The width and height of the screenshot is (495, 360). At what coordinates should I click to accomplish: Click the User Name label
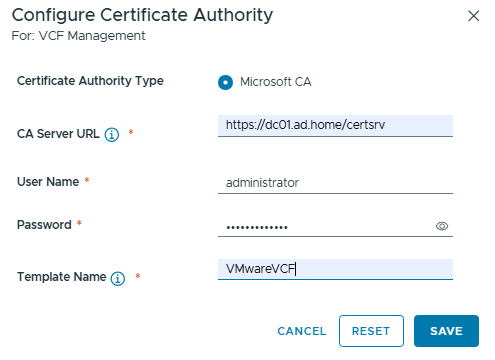coord(48,182)
